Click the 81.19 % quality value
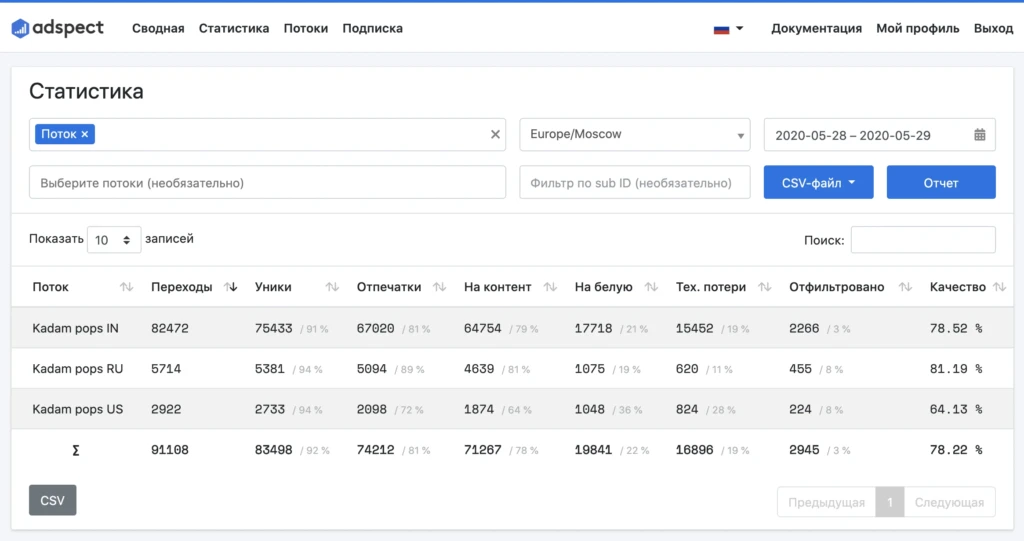Image resolution: width=1024 pixels, height=541 pixels. (x=956, y=369)
